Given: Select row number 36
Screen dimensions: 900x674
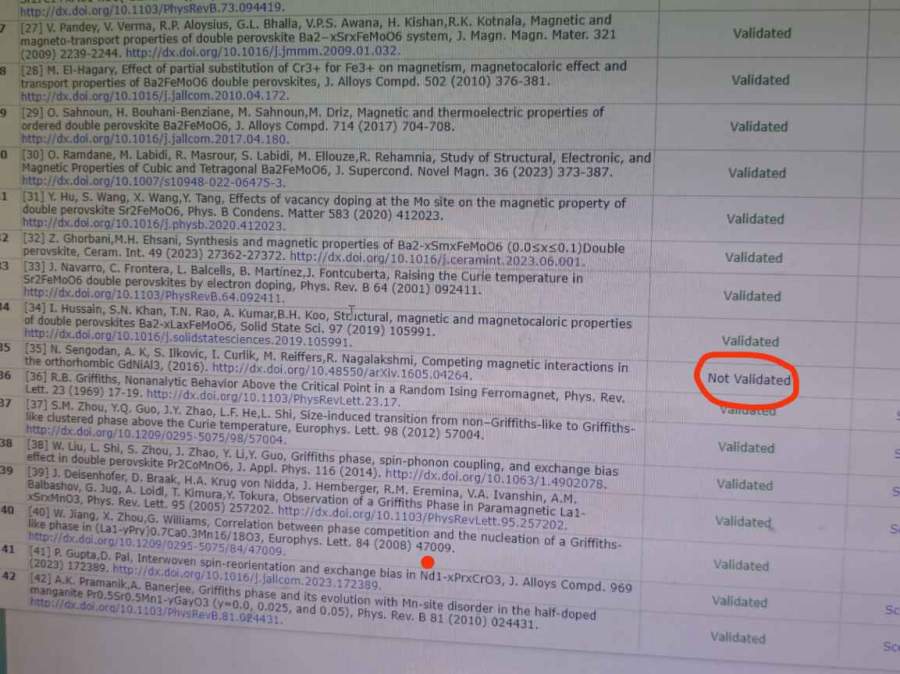Looking at the screenshot, I should pos(5,375).
